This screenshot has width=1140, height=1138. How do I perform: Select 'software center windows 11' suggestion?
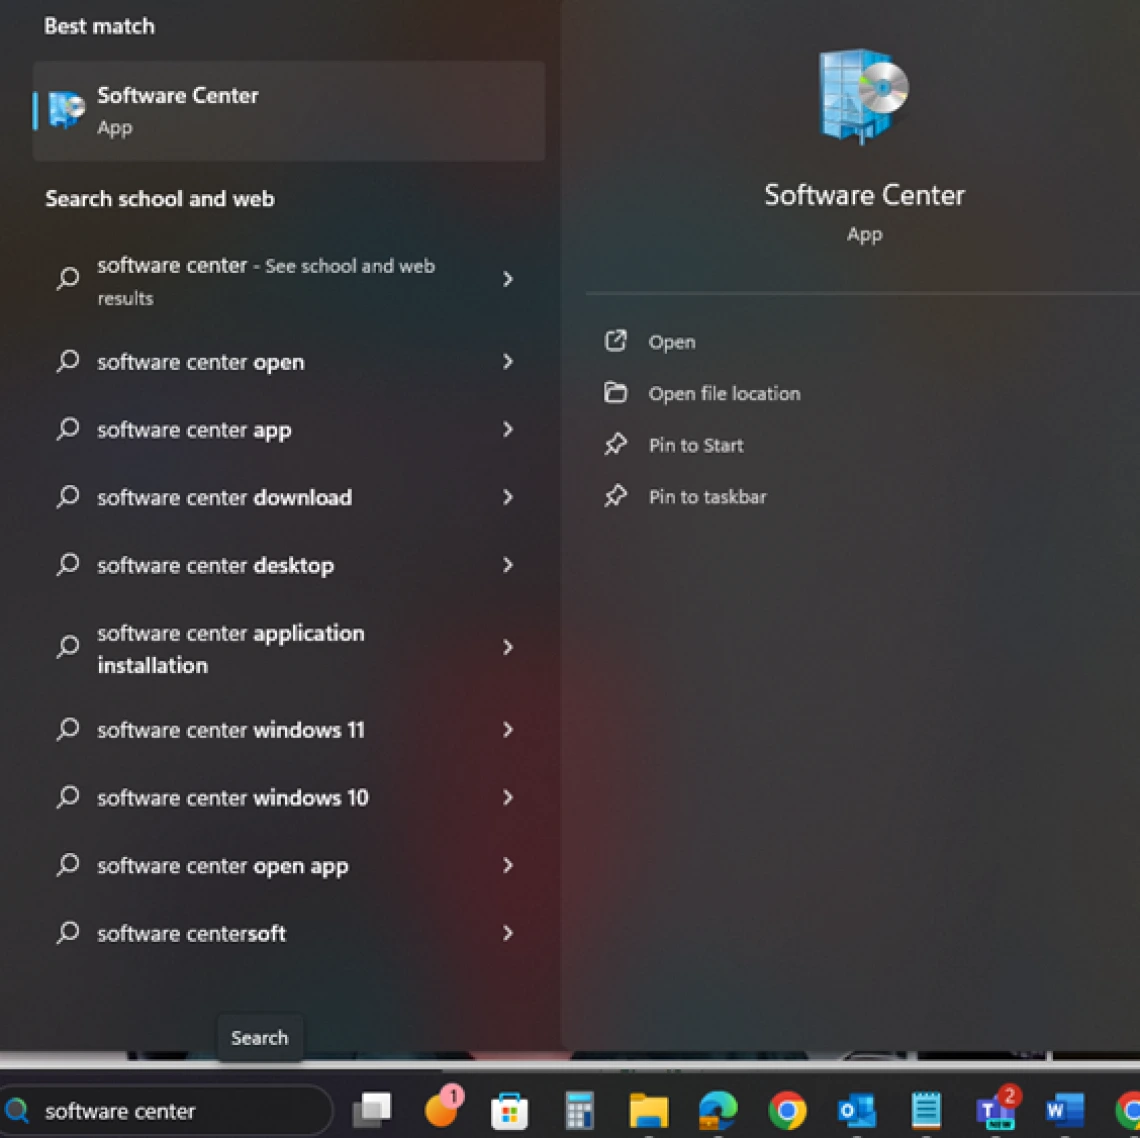click(289, 729)
